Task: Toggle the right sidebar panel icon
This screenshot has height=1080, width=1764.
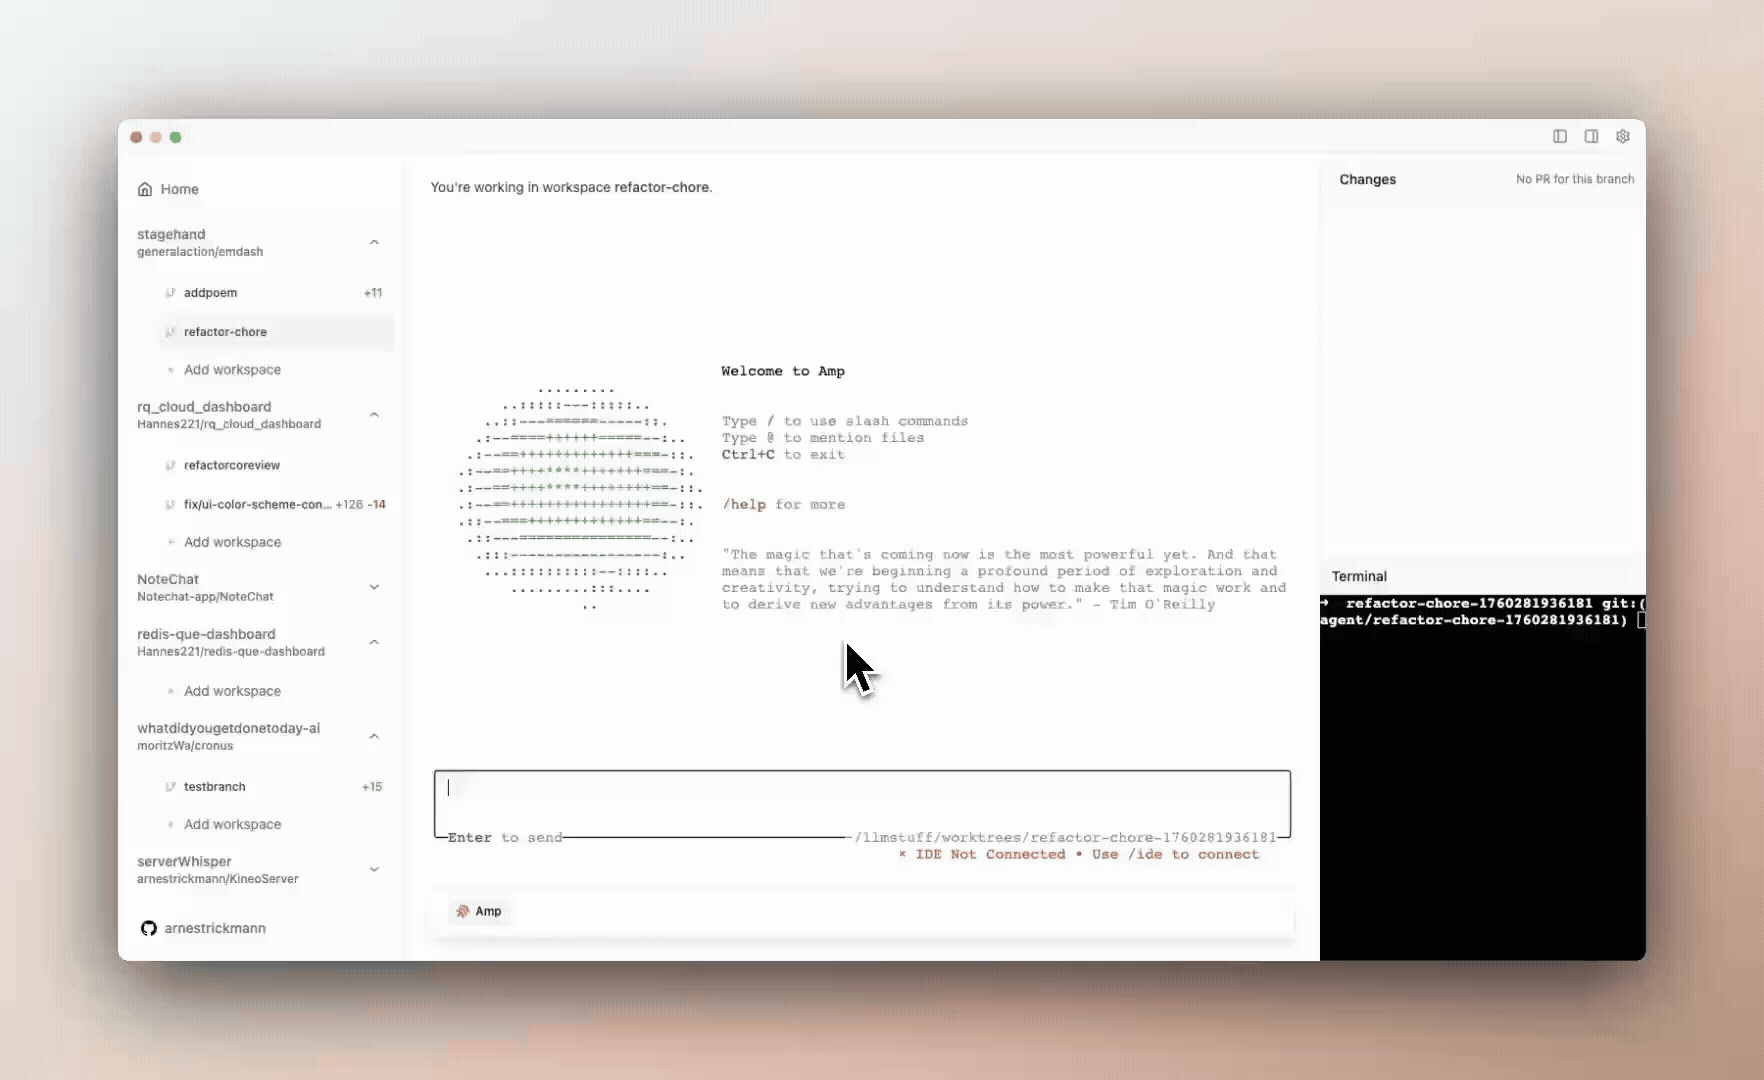Action: tap(1591, 137)
